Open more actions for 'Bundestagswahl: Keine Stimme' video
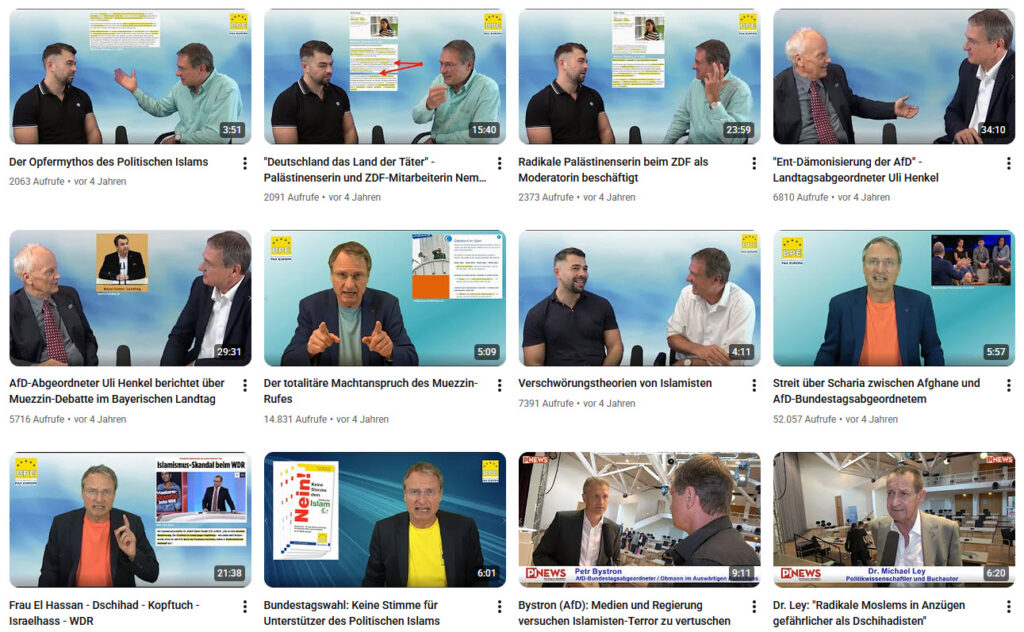Viewport: 1024px width, 632px height. point(500,607)
